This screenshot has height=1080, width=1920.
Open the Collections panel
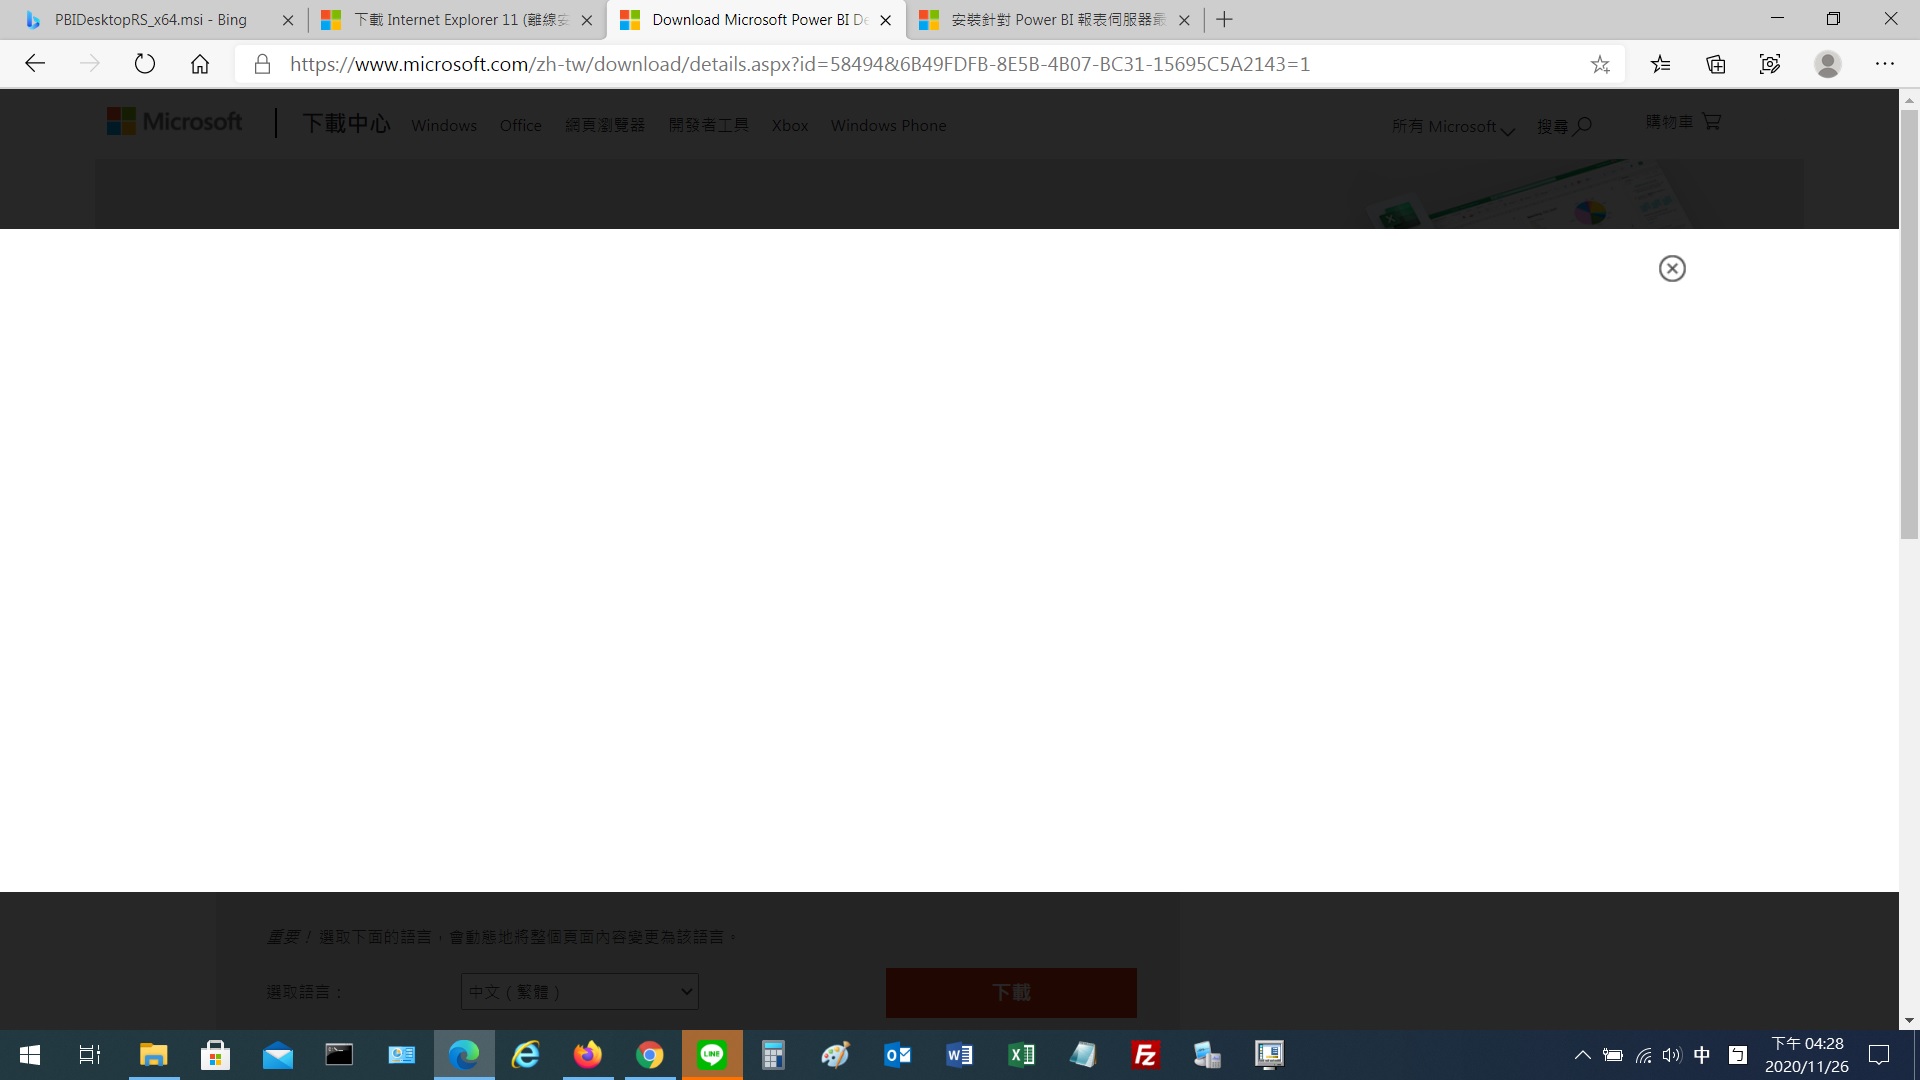pos(1716,64)
